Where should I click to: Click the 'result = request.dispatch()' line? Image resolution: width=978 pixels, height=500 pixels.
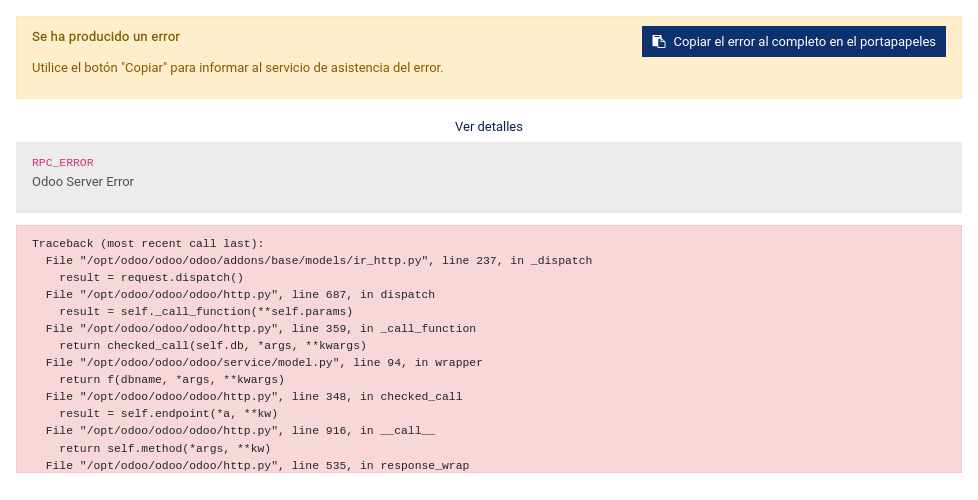point(152,277)
